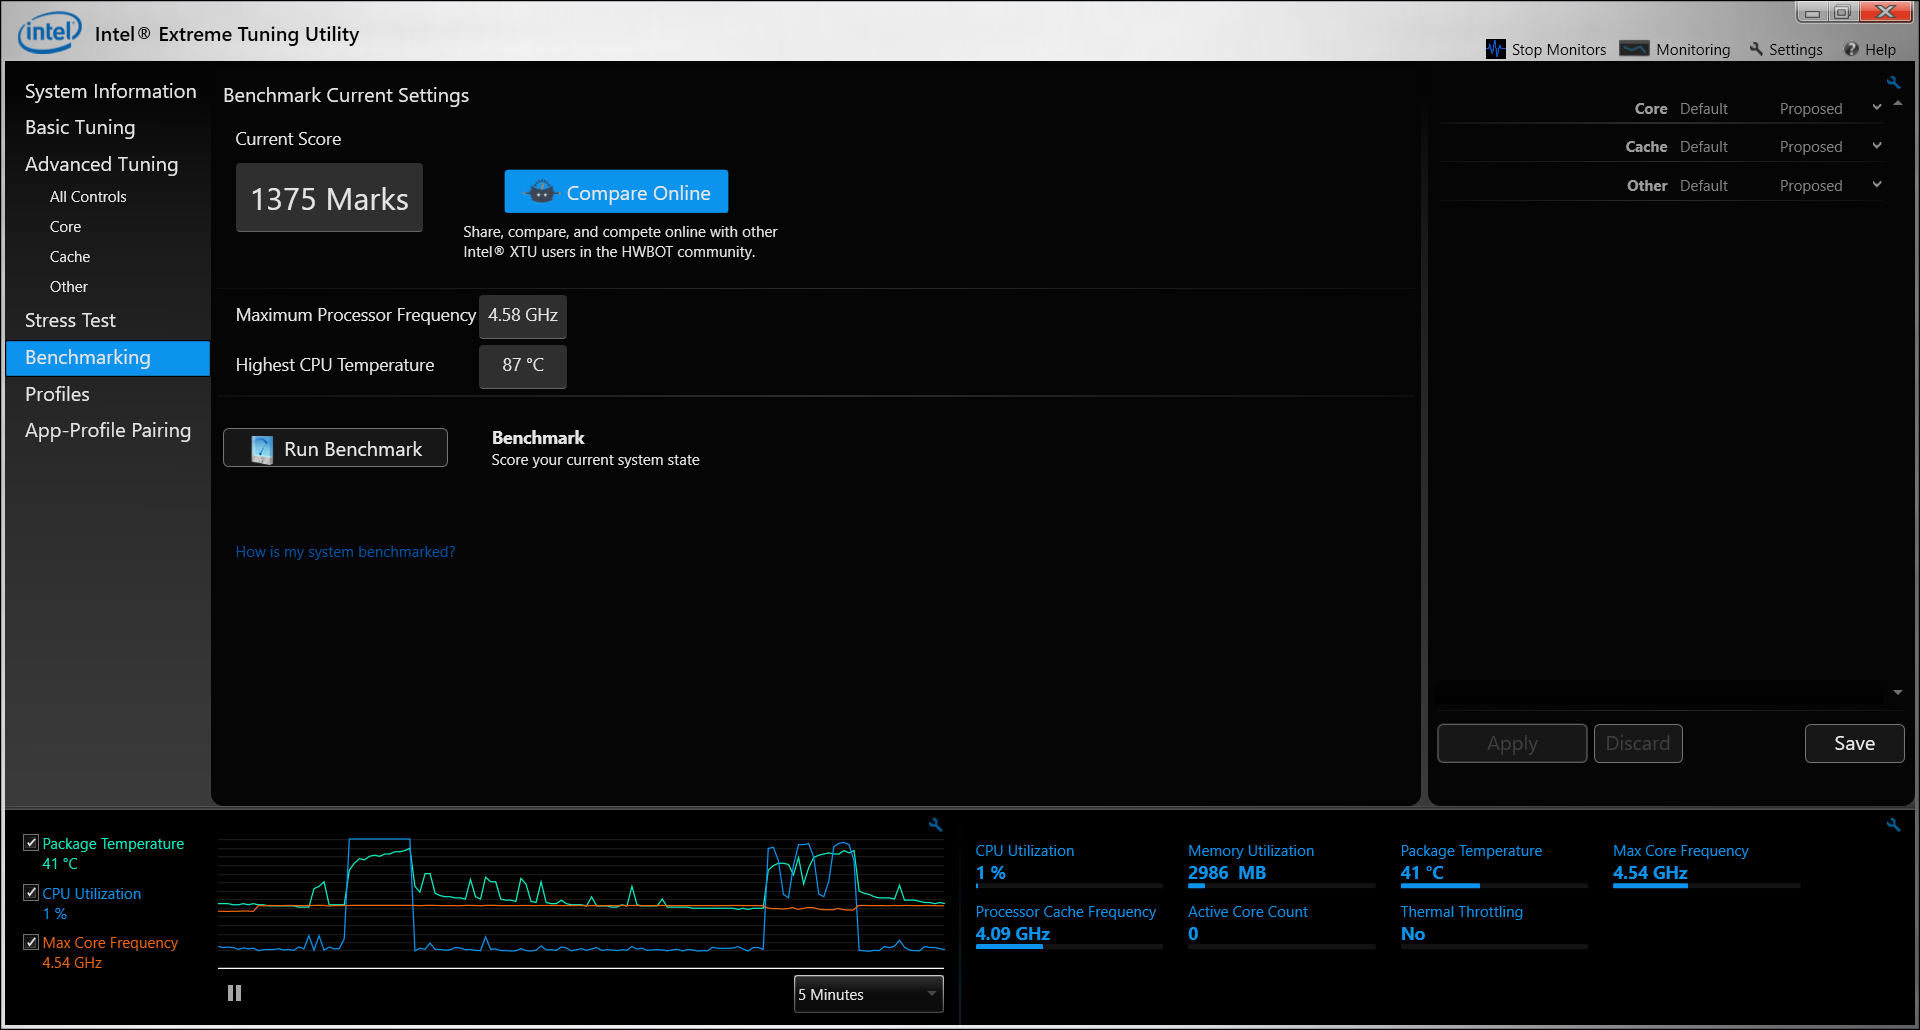Click the Help question mark icon
Screen dimensions: 1920x1030
pyautogui.click(x=1851, y=49)
